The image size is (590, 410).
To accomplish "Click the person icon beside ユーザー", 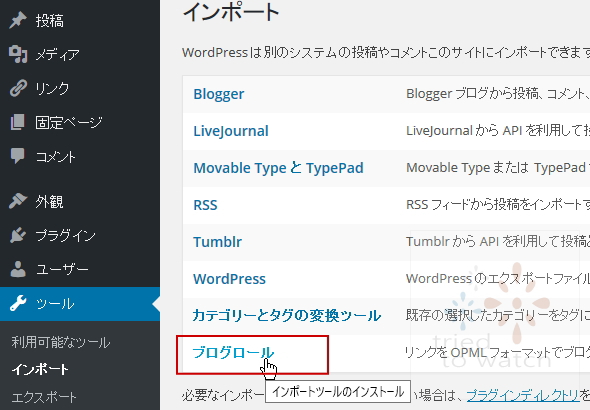I will click(x=18, y=269).
